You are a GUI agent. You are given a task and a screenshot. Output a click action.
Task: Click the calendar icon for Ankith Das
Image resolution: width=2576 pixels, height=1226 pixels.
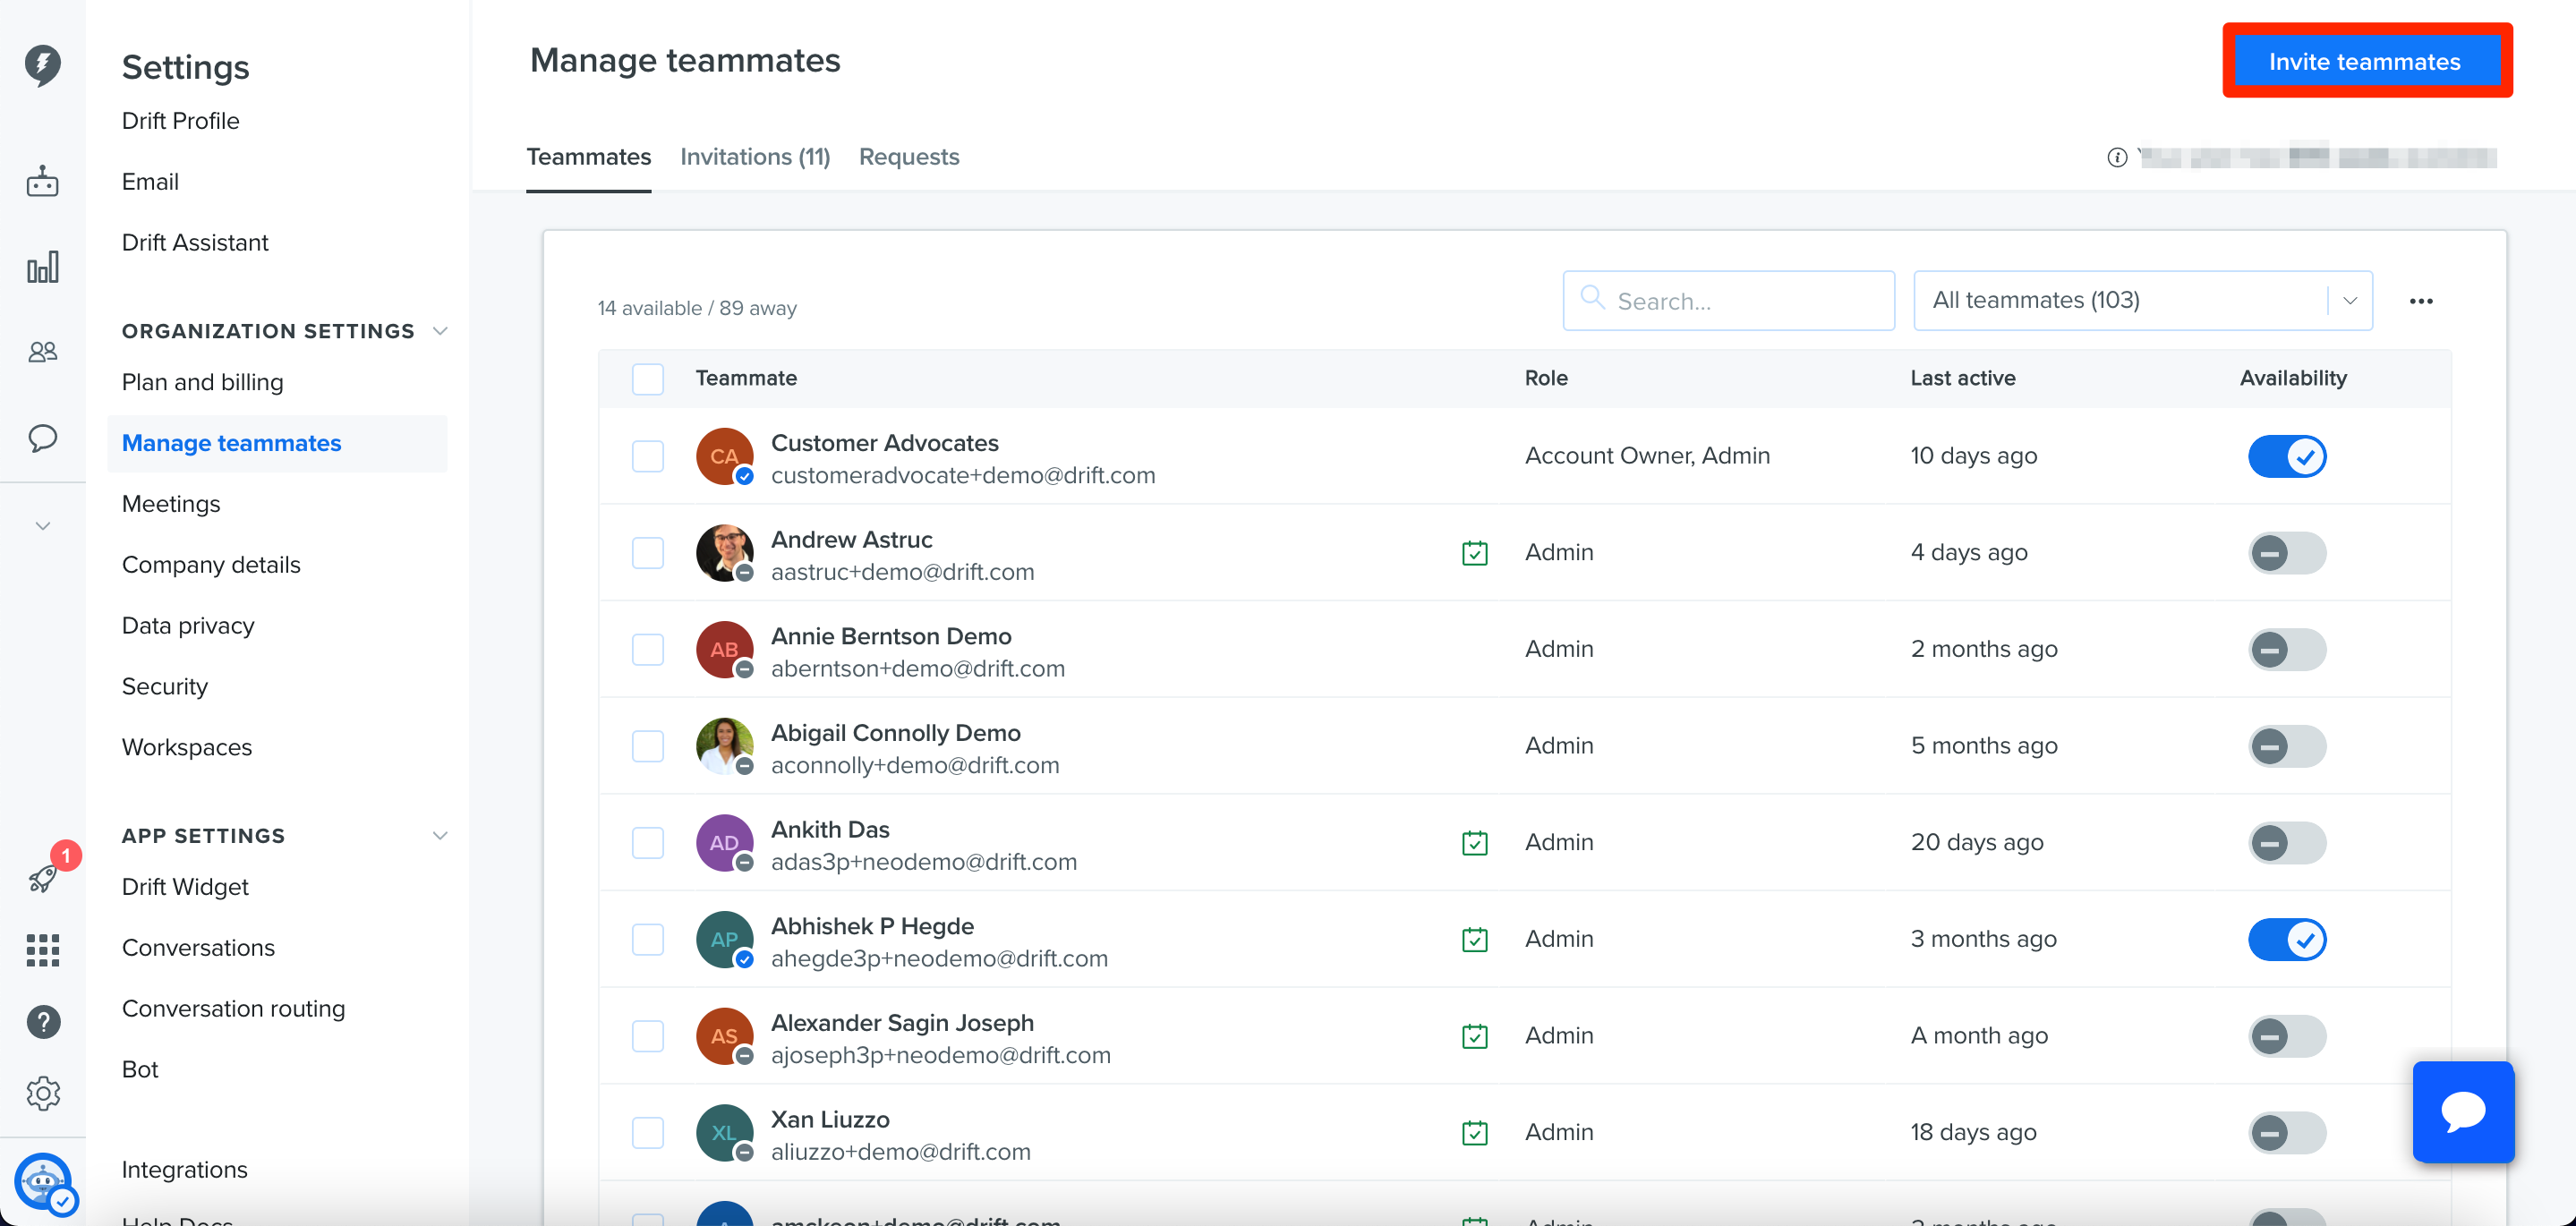tap(1474, 843)
